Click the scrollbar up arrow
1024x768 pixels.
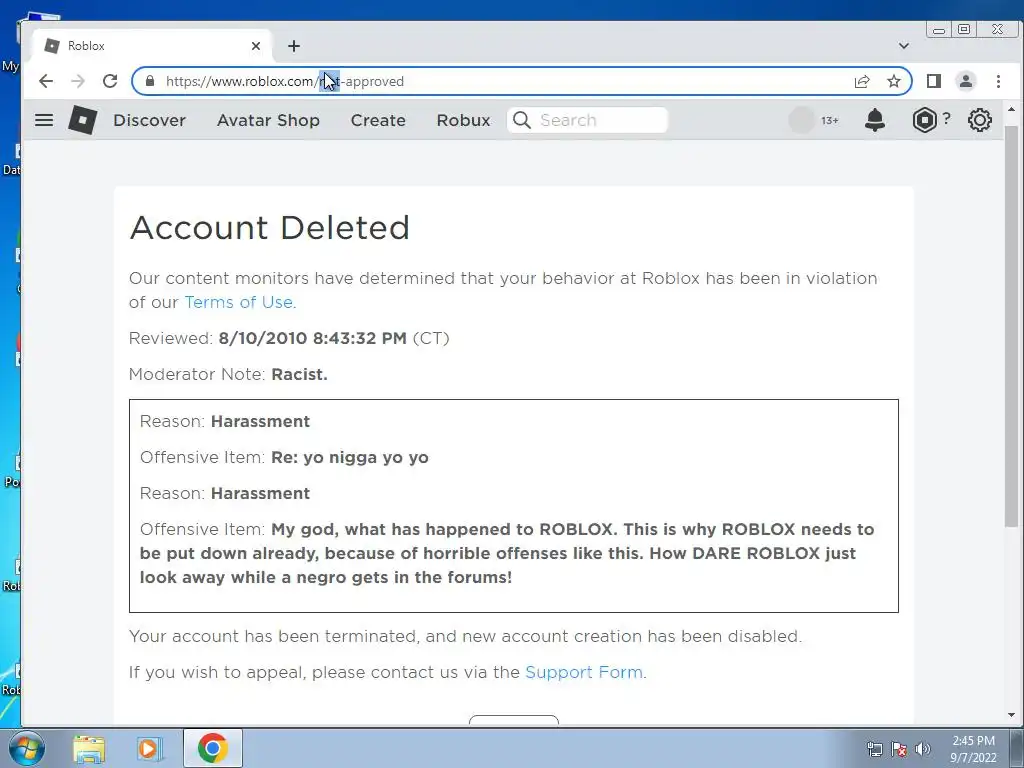point(1011,110)
